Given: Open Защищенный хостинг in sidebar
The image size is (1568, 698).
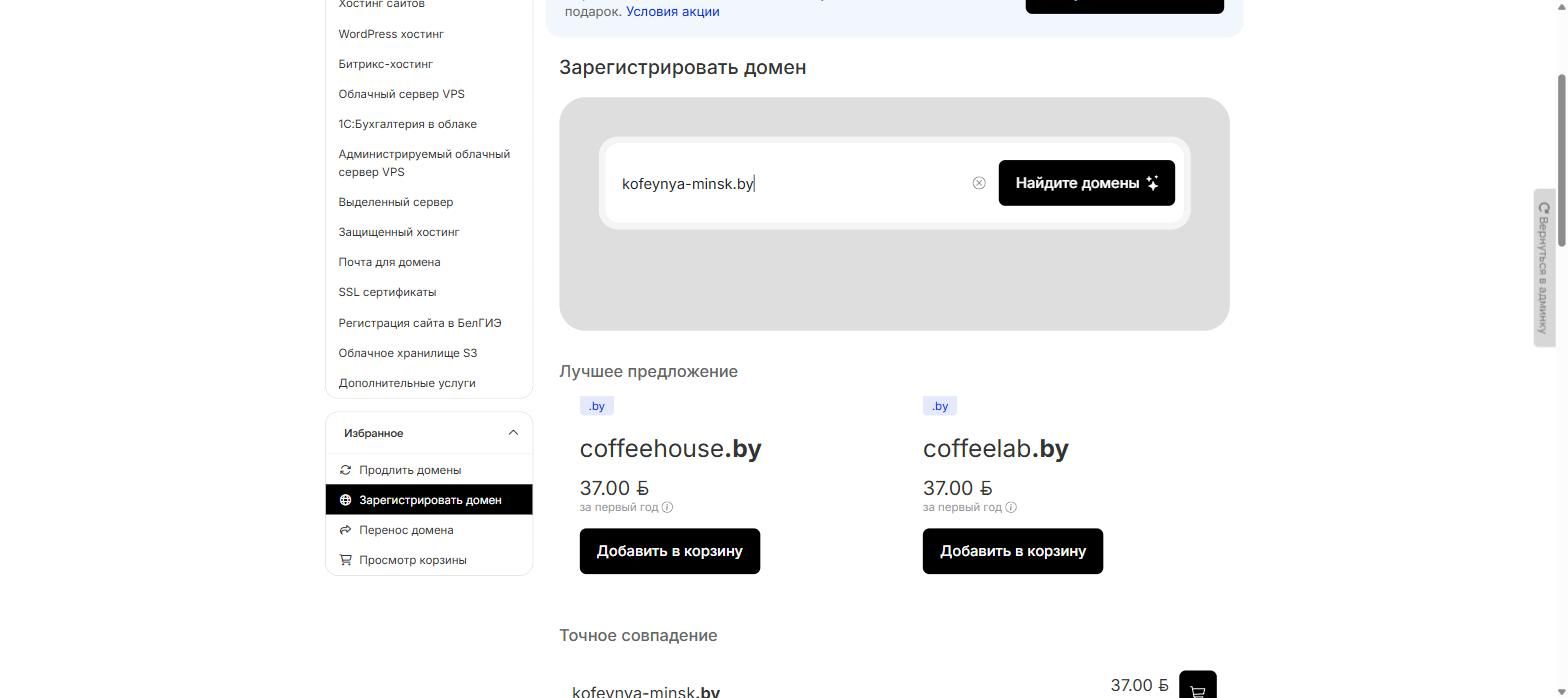Looking at the screenshot, I should pos(399,232).
